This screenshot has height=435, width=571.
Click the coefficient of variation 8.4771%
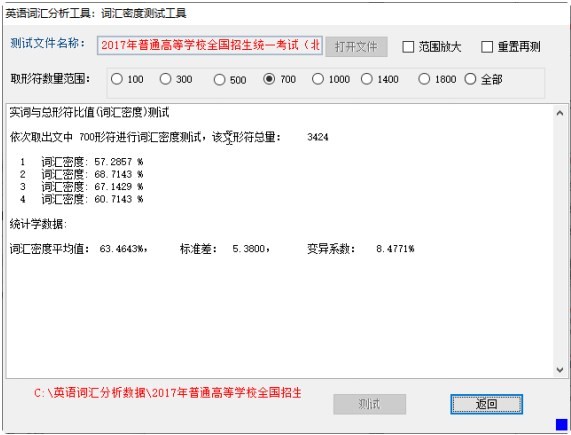click(x=395, y=249)
